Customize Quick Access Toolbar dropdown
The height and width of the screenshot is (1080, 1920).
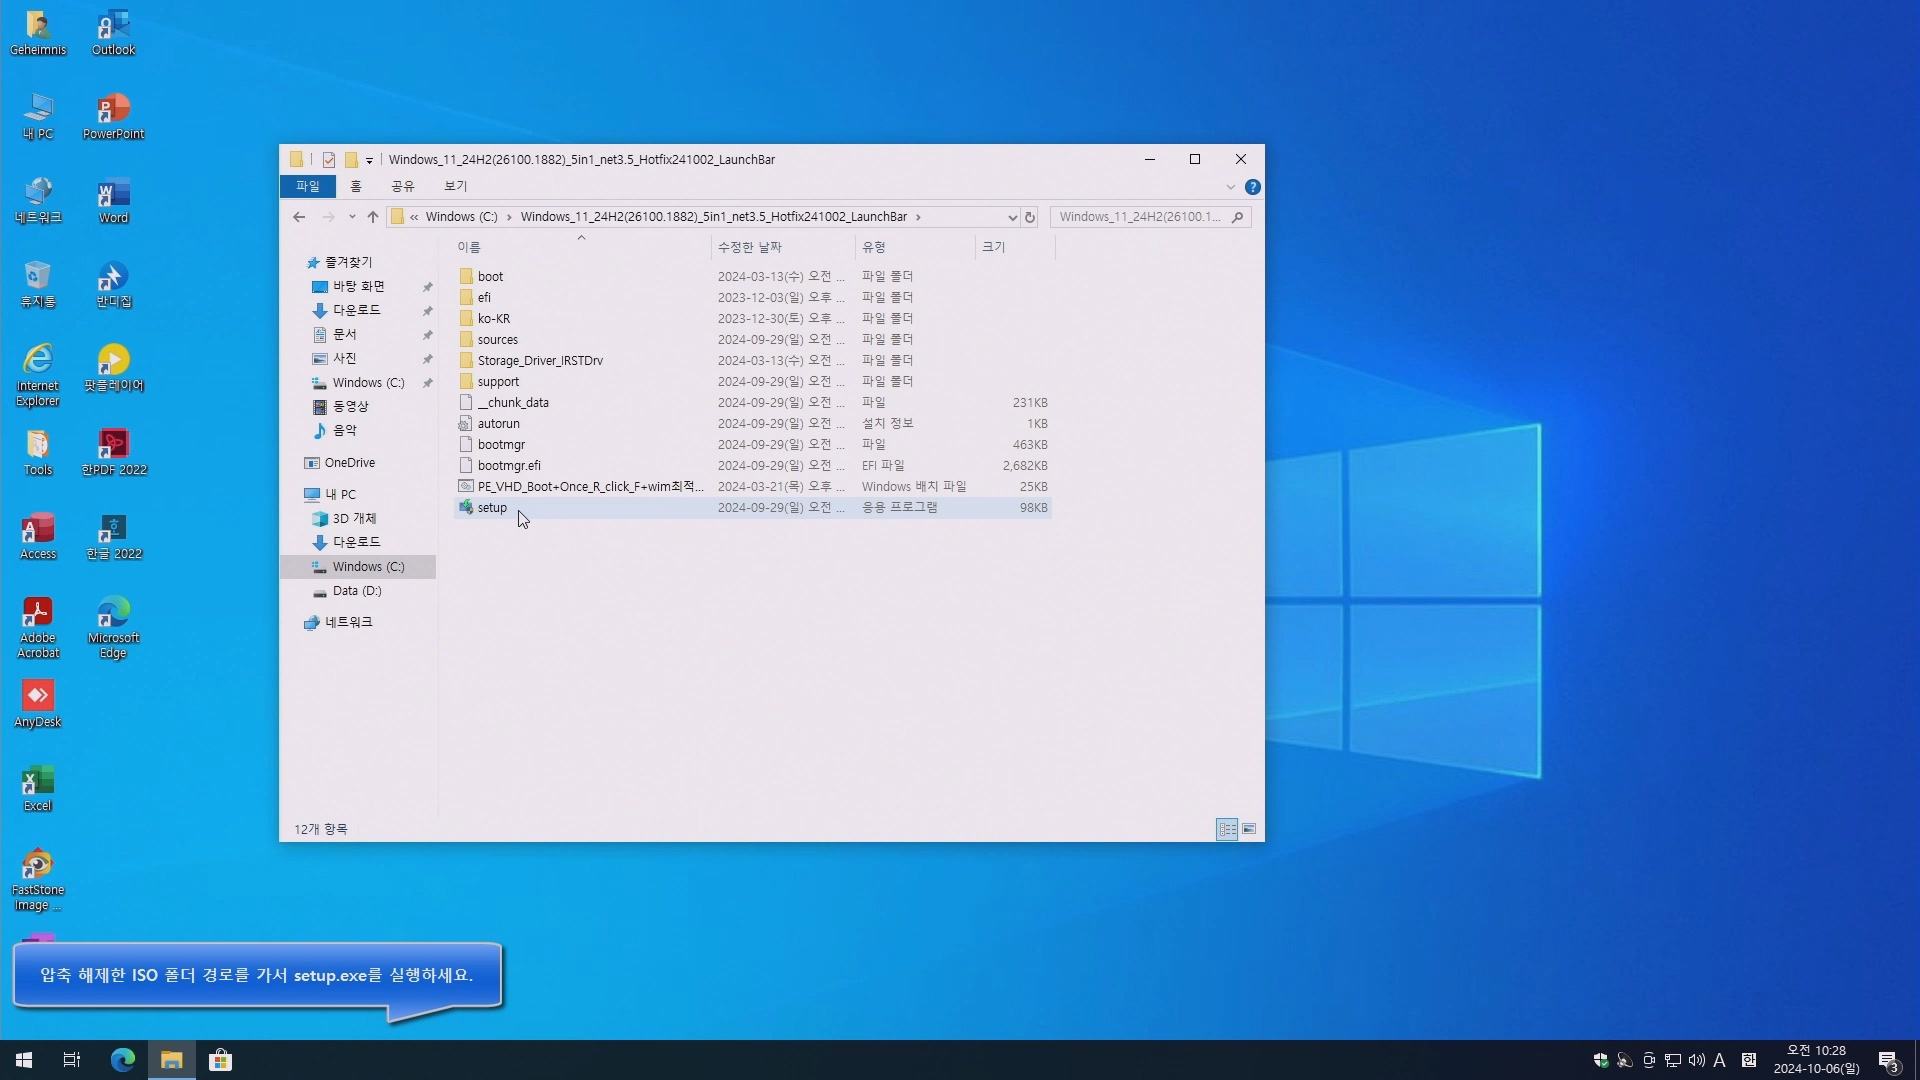tap(369, 160)
